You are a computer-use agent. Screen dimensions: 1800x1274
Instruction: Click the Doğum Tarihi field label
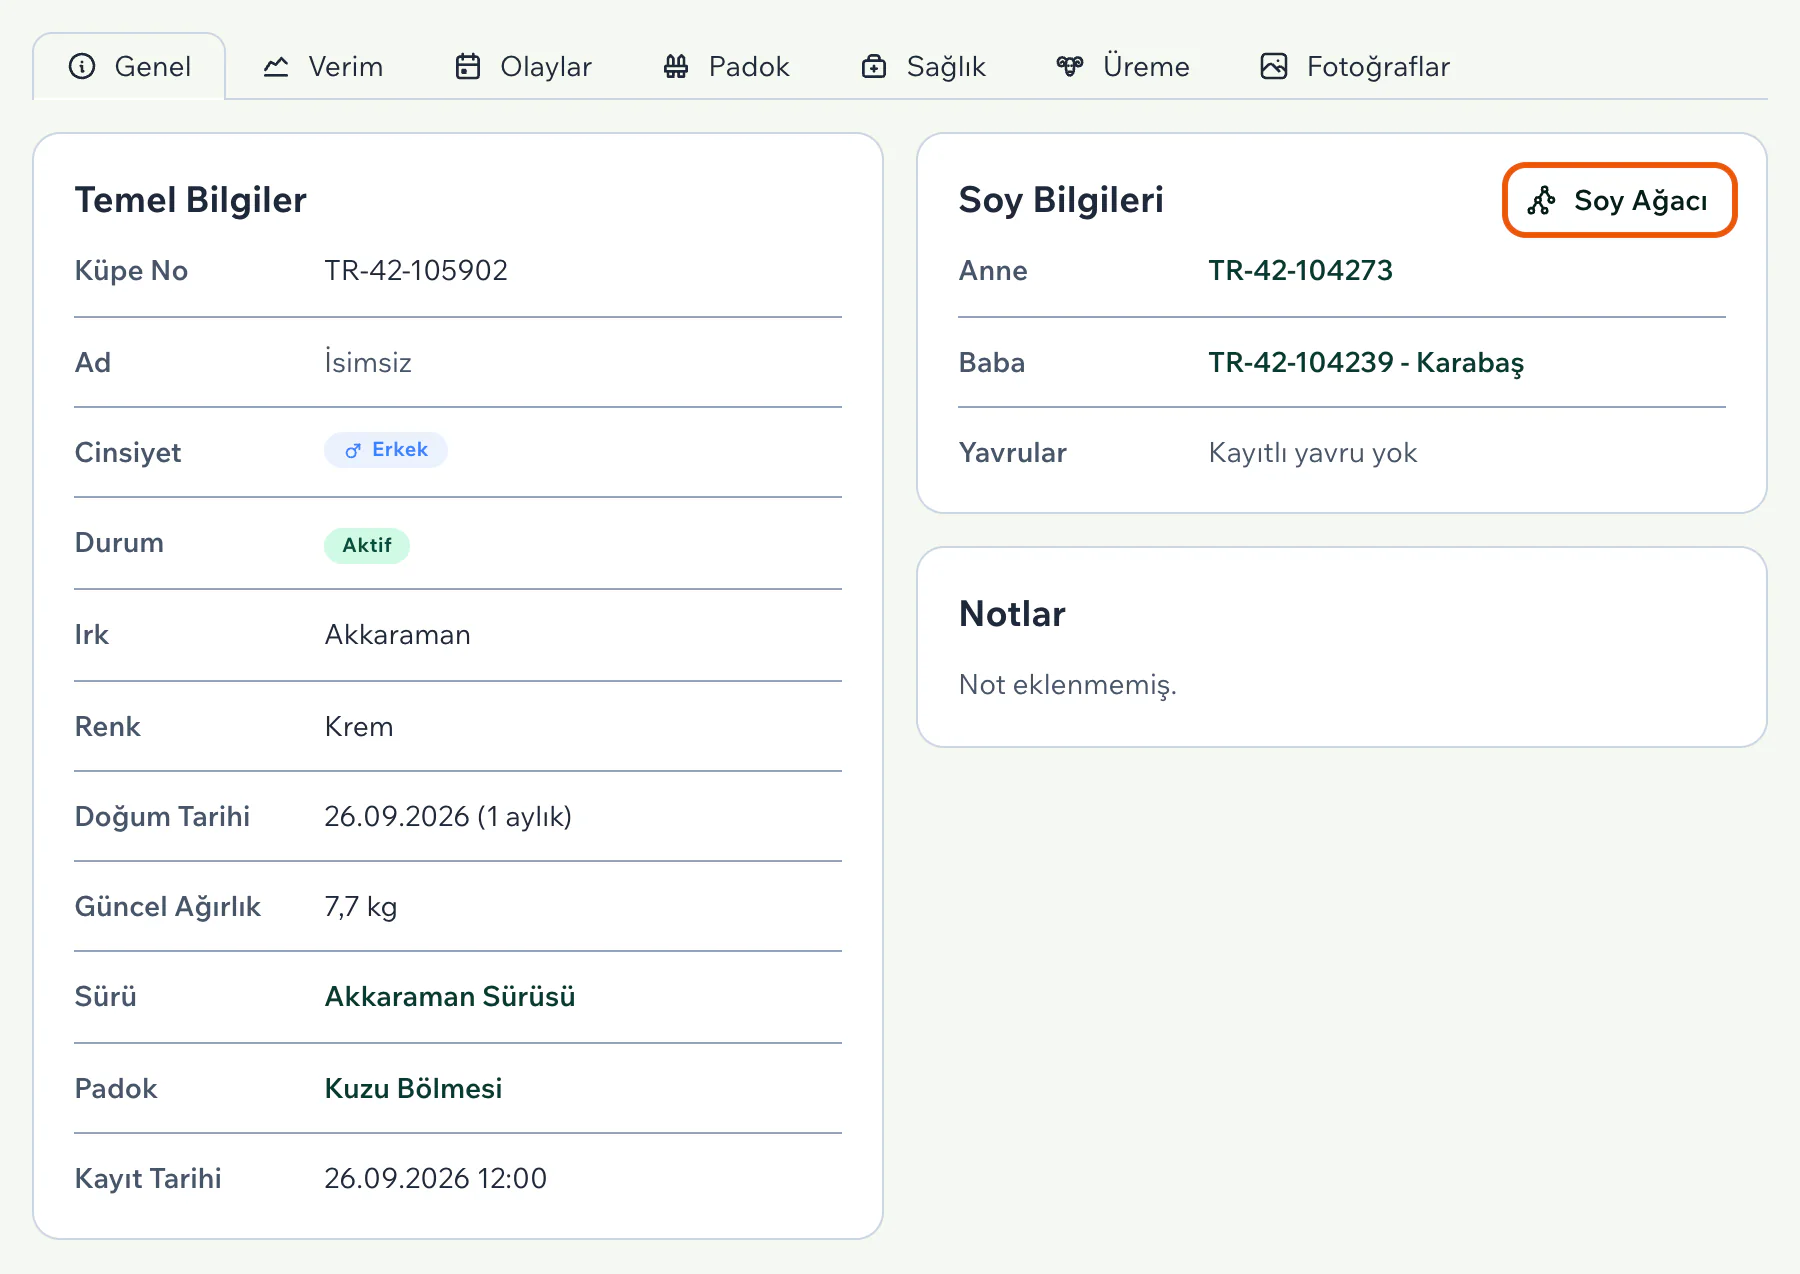[x=162, y=816]
